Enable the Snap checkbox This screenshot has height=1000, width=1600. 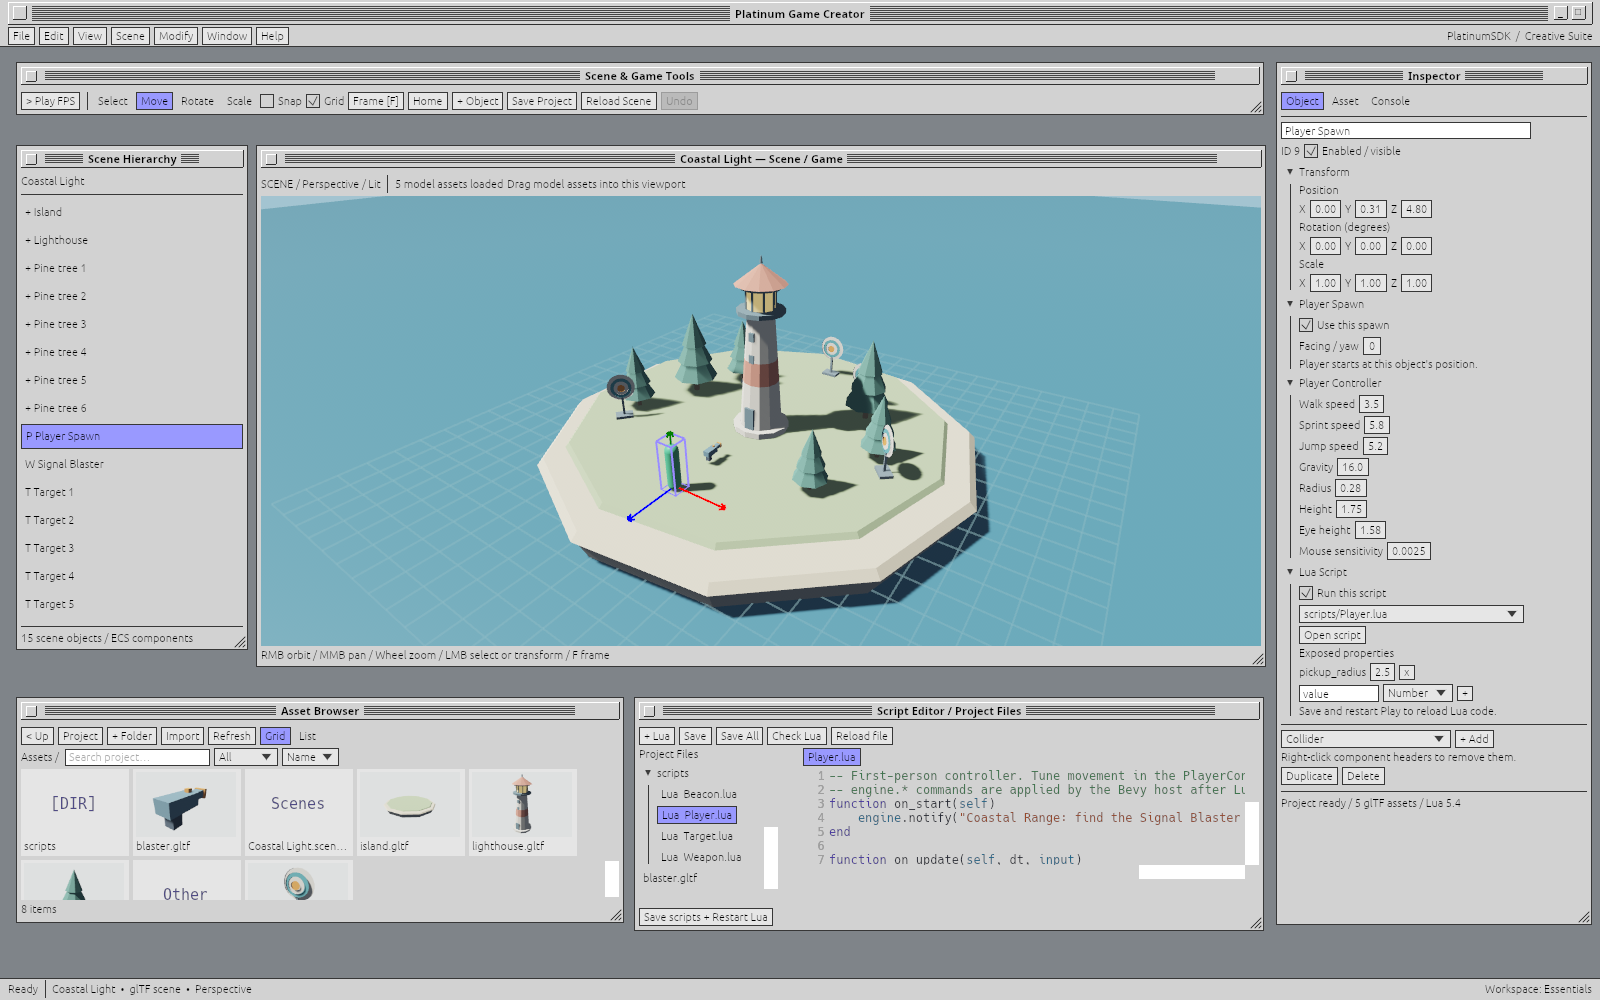coord(267,101)
